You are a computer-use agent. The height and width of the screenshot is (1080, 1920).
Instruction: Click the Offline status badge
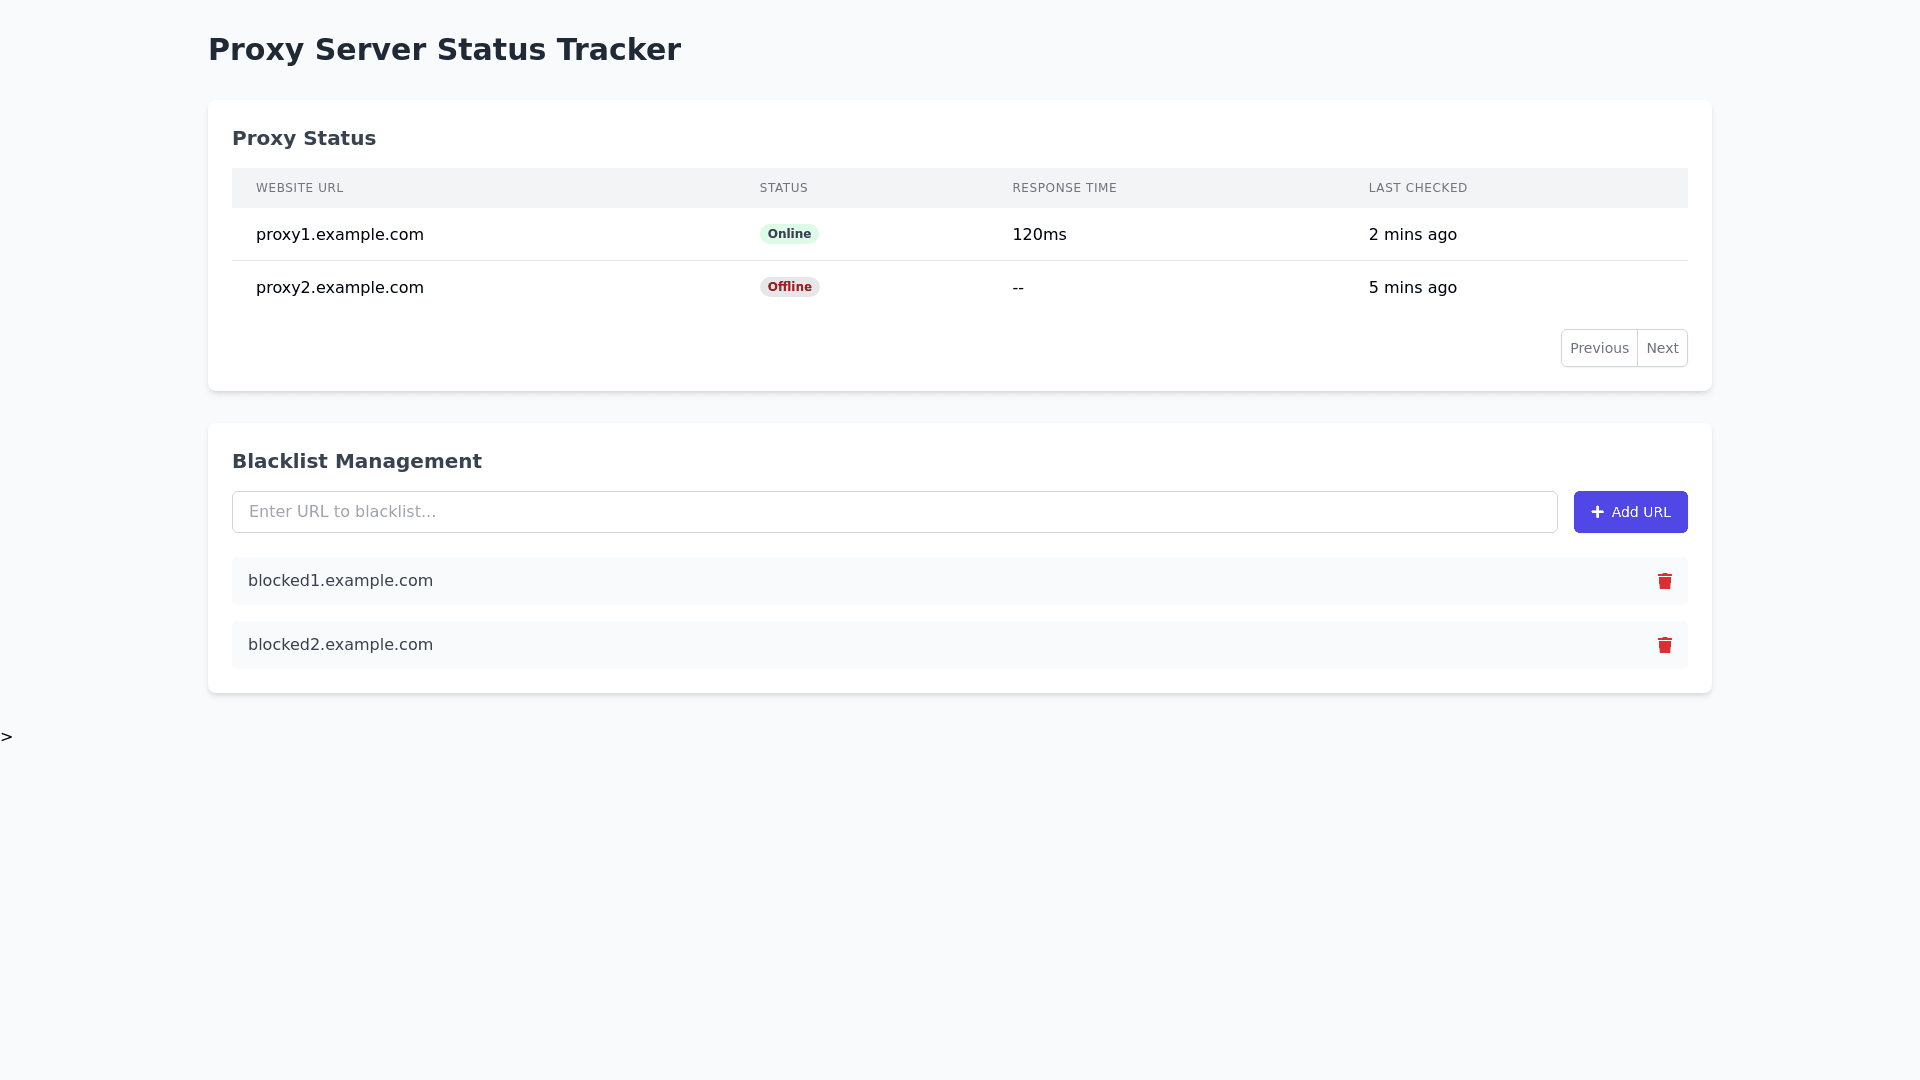click(789, 287)
